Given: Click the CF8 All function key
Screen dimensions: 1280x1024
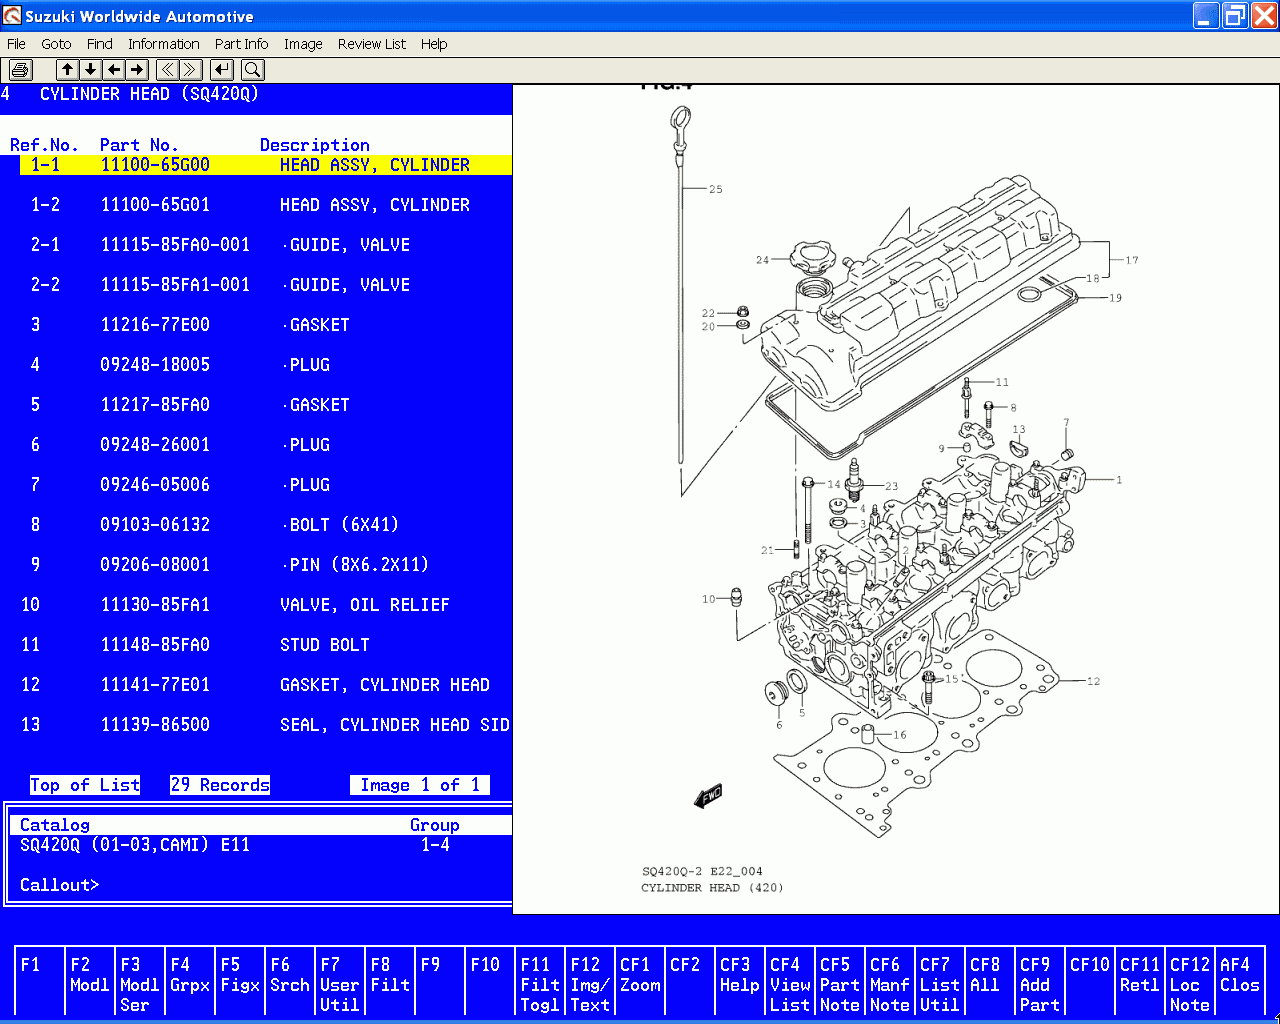Looking at the screenshot, I should [990, 981].
